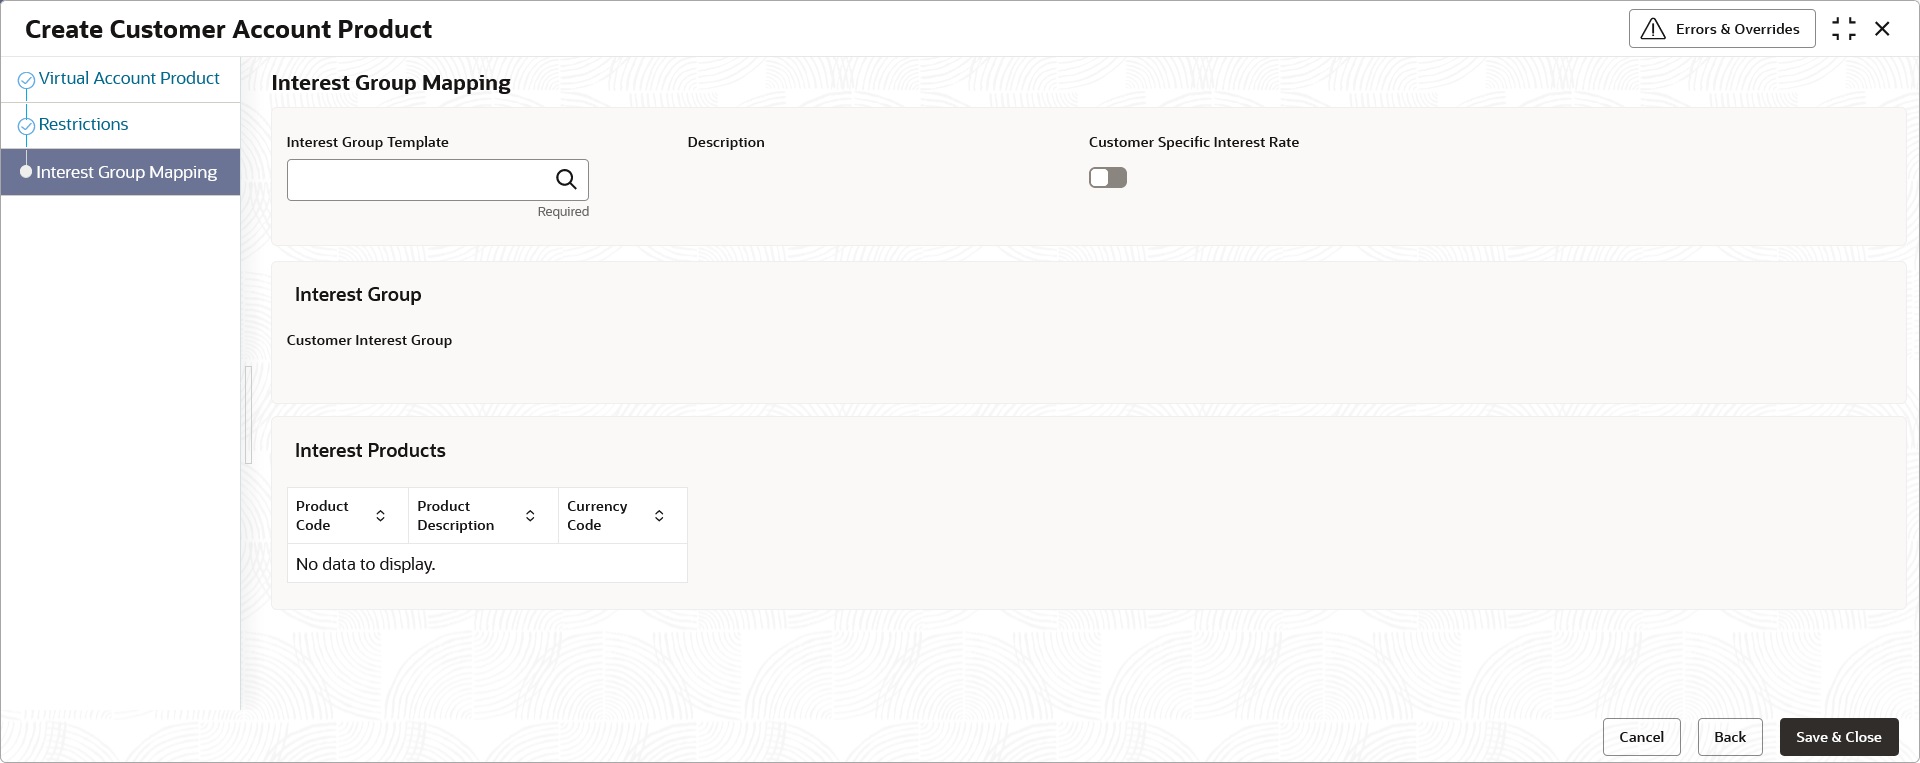Select the Interest Group Mapping step
Viewport: 1920px width, 763px height.
(x=126, y=172)
